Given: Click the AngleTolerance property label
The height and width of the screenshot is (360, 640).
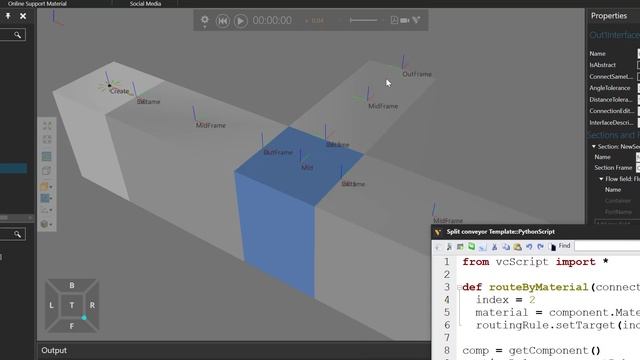Looking at the screenshot, I should 609,88.
